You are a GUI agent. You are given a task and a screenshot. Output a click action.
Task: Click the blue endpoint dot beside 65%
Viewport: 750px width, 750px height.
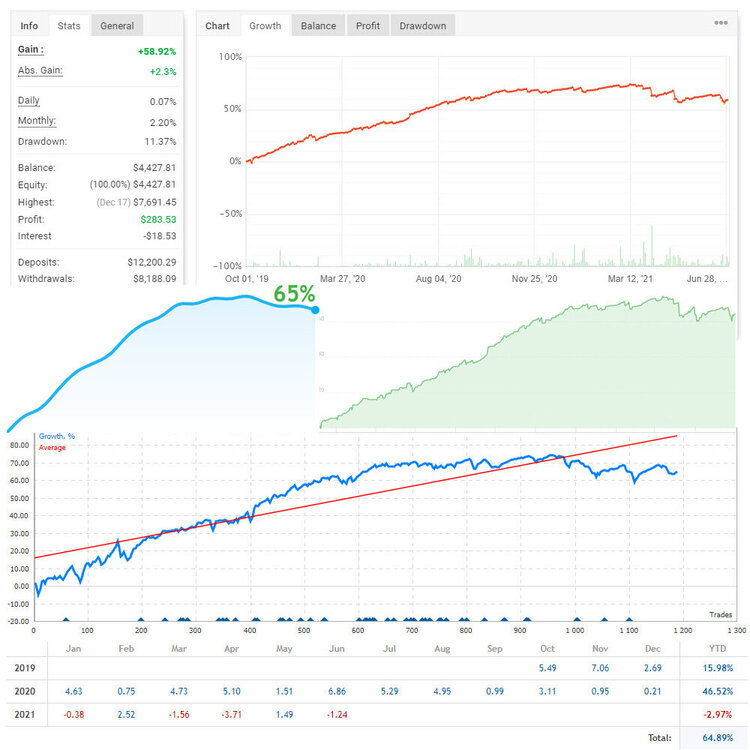coord(315,310)
